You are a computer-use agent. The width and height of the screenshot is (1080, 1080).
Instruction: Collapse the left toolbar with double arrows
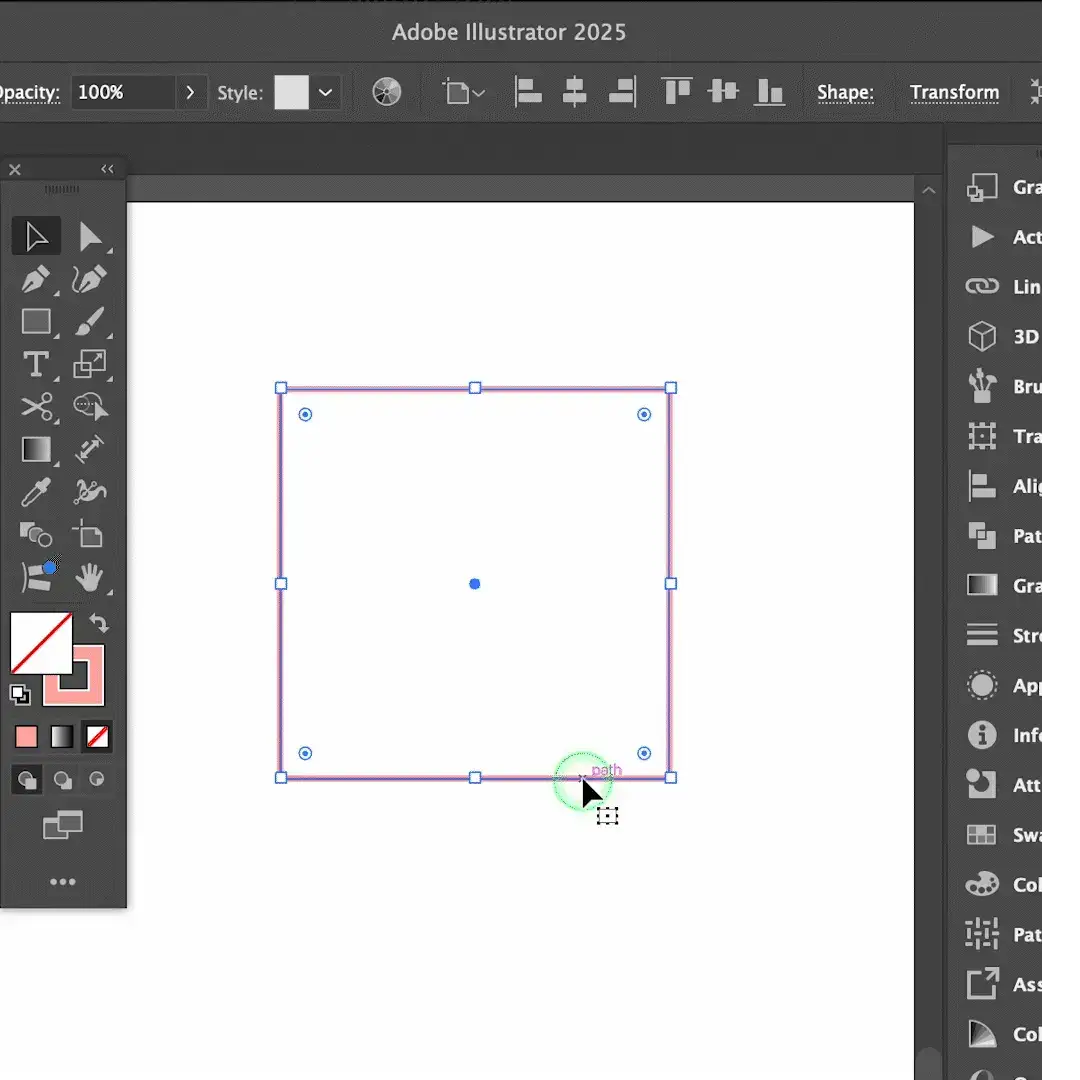point(107,169)
